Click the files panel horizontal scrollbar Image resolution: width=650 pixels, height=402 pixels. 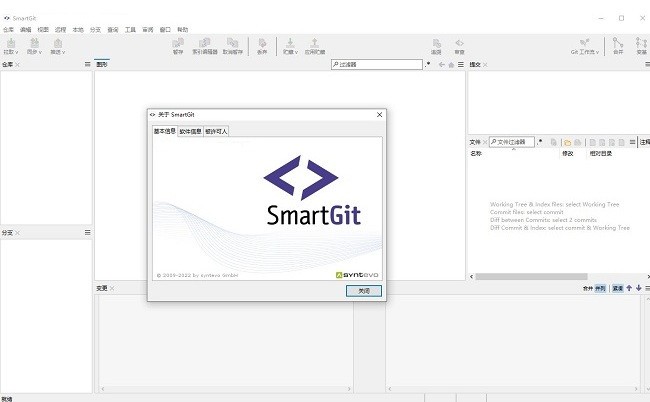pos(550,276)
